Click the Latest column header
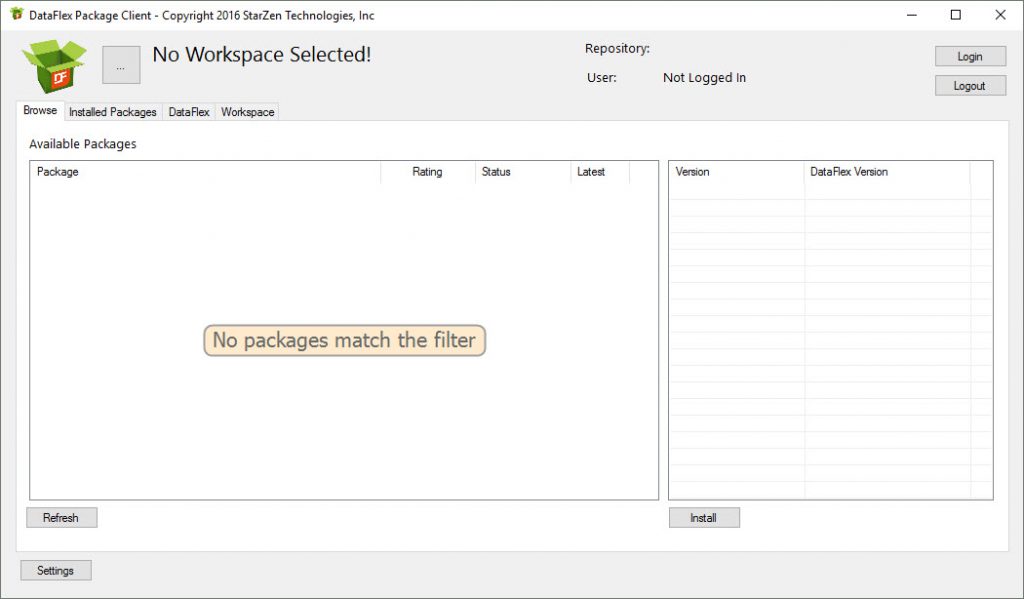Image resolution: width=1024 pixels, height=599 pixels. 600,172
